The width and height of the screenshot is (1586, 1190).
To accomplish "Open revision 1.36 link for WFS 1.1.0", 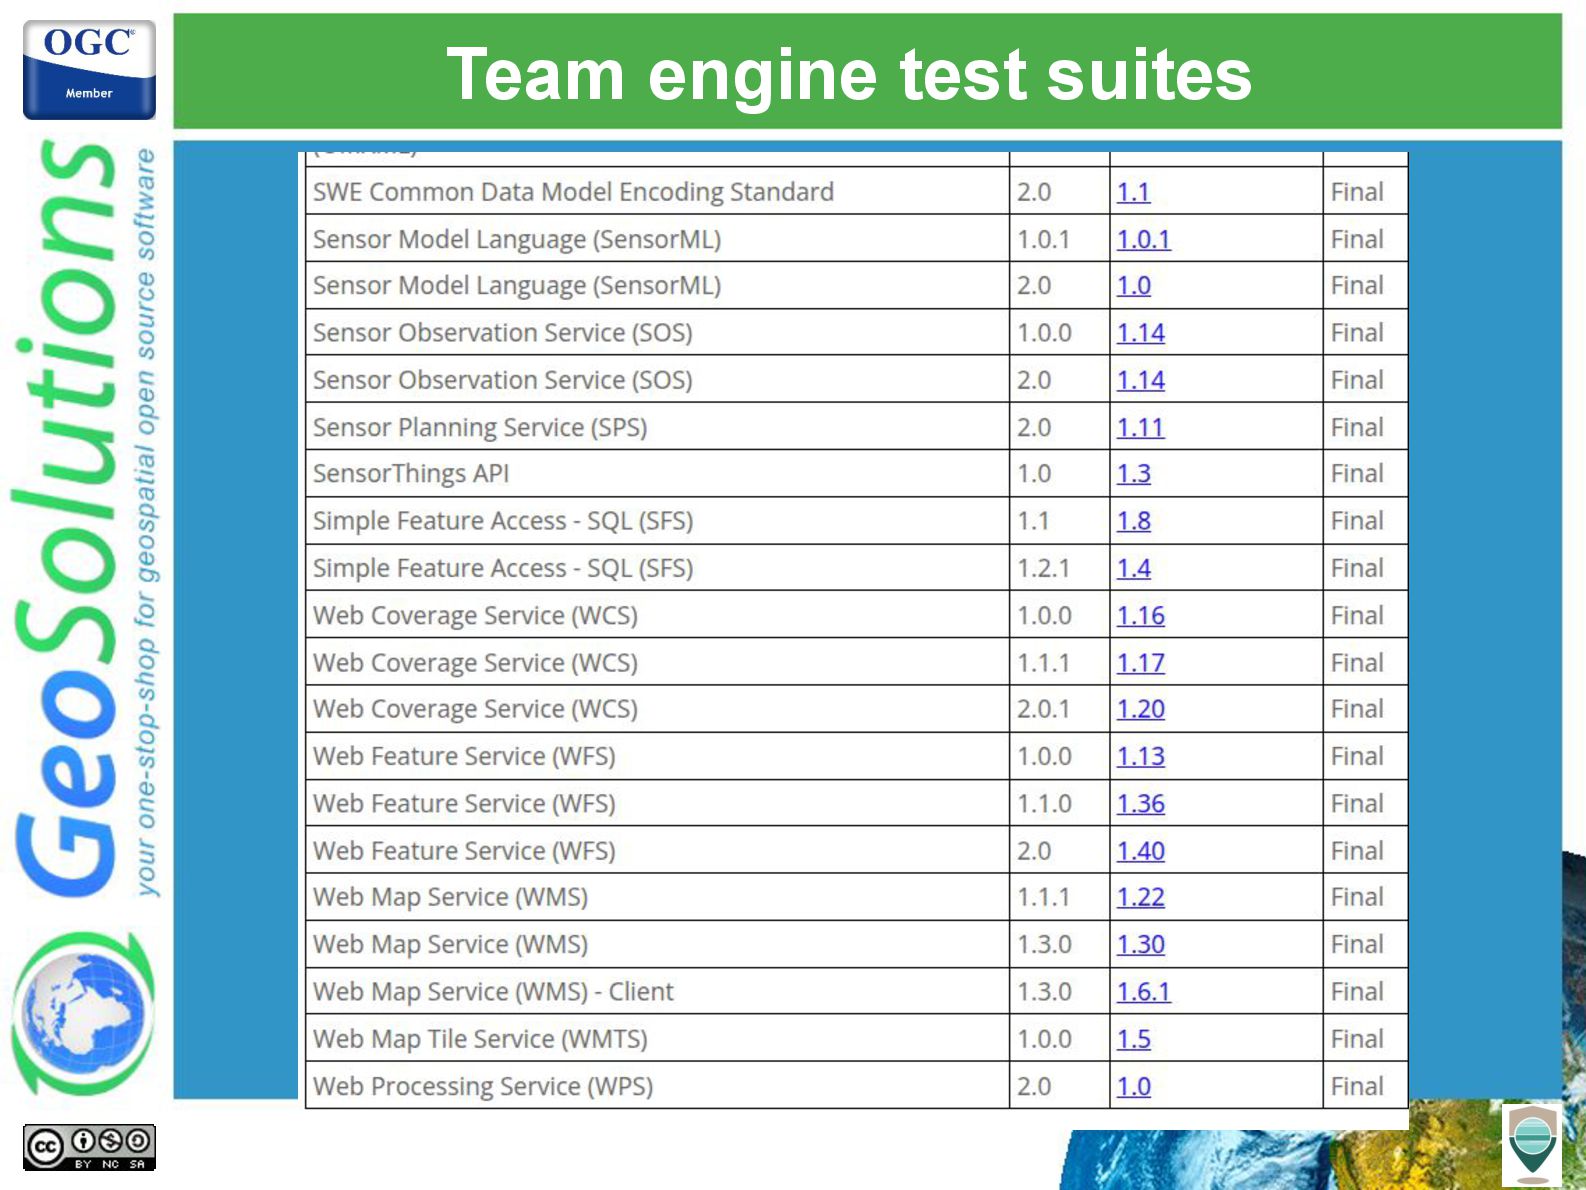I will pyautogui.click(x=1140, y=803).
